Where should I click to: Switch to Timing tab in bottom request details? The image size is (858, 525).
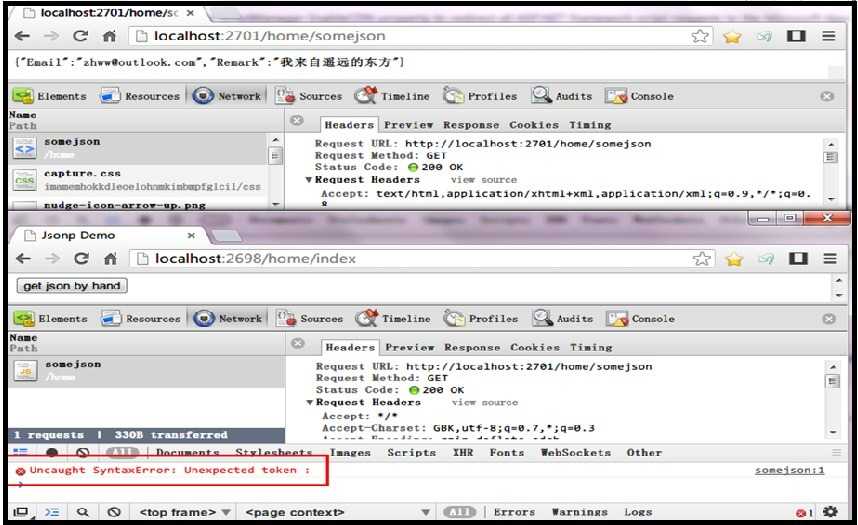(x=591, y=347)
